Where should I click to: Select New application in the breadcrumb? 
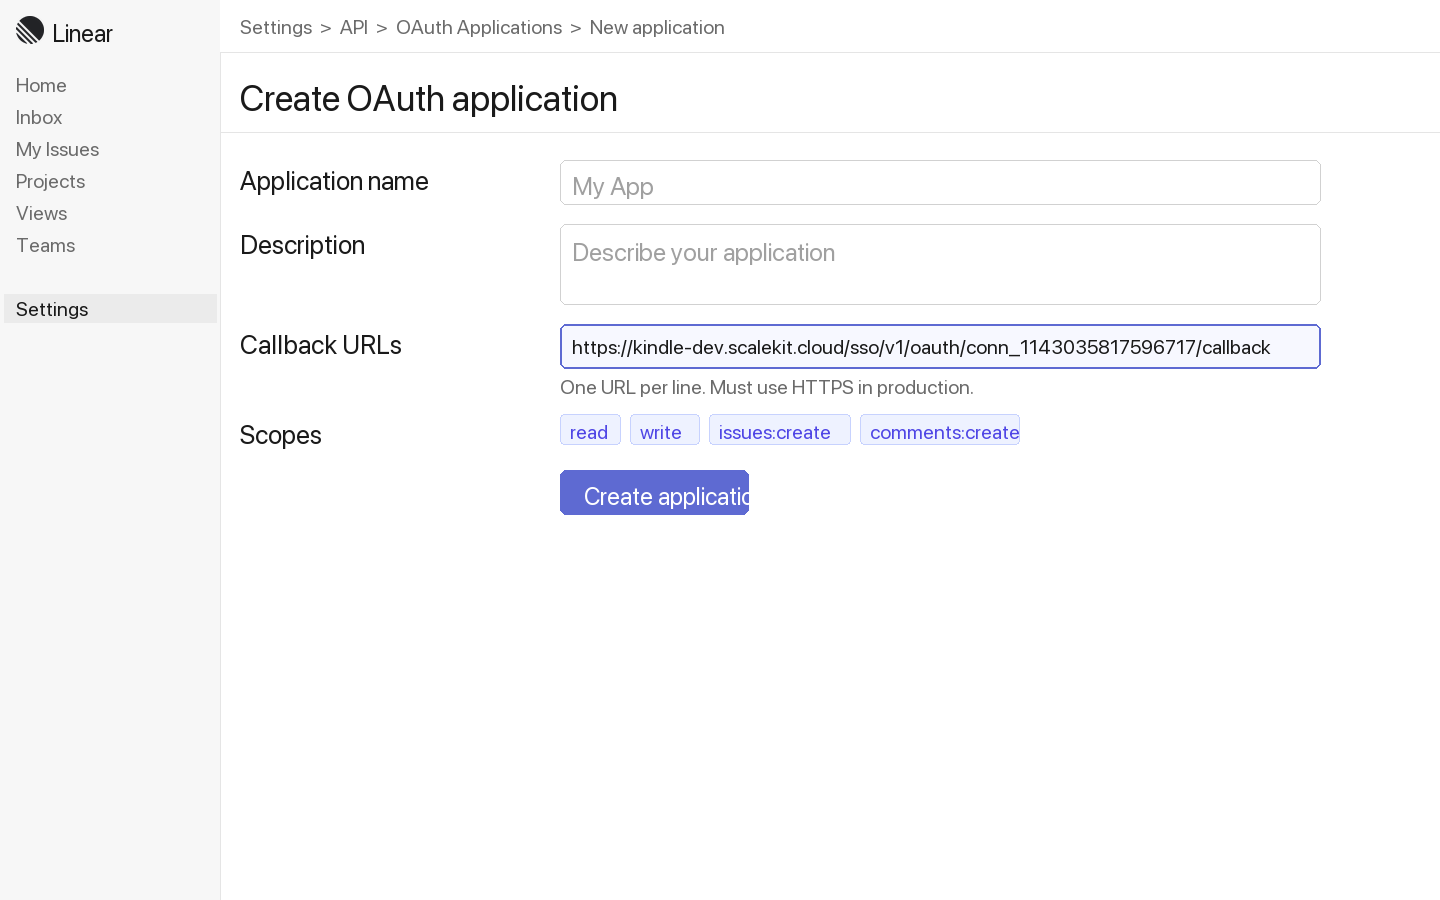click(x=657, y=27)
